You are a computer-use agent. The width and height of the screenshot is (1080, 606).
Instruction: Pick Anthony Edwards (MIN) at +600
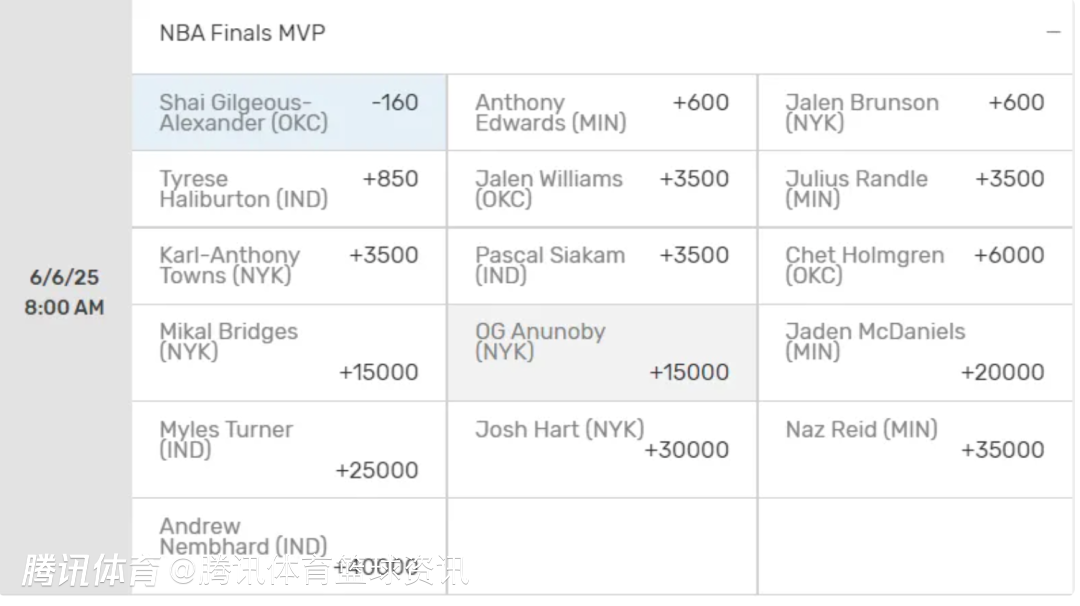pyautogui.click(x=601, y=113)
